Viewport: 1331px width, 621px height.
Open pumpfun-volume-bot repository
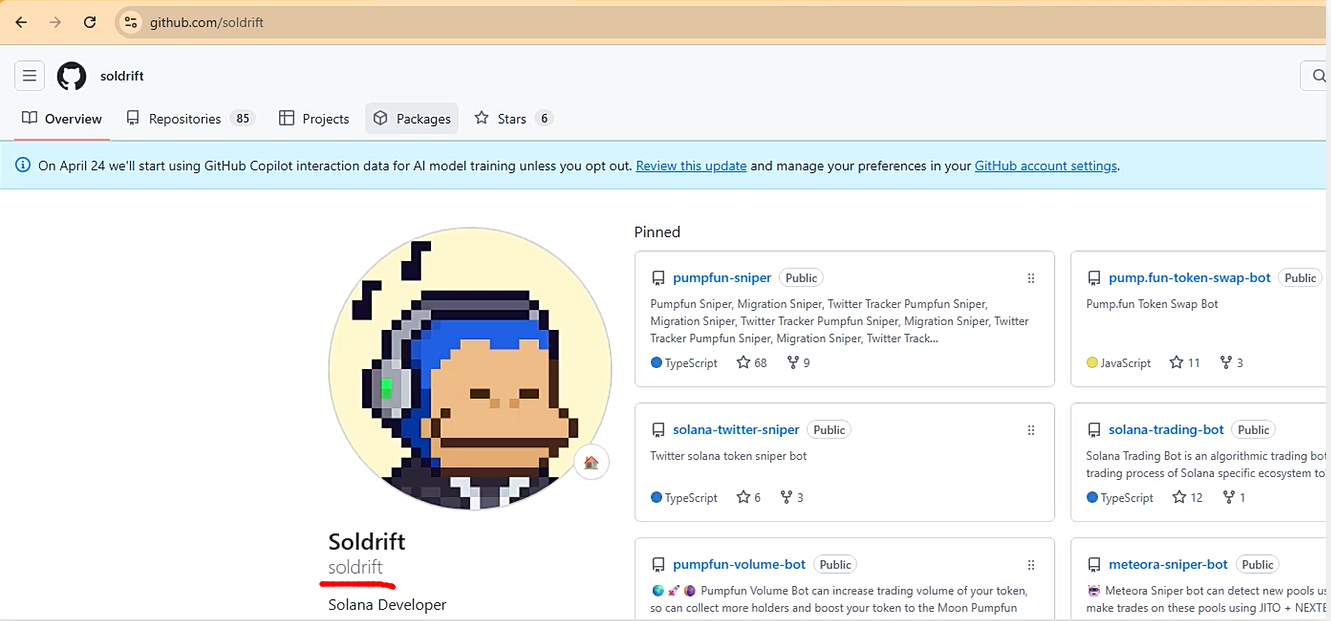coord(739,565)
